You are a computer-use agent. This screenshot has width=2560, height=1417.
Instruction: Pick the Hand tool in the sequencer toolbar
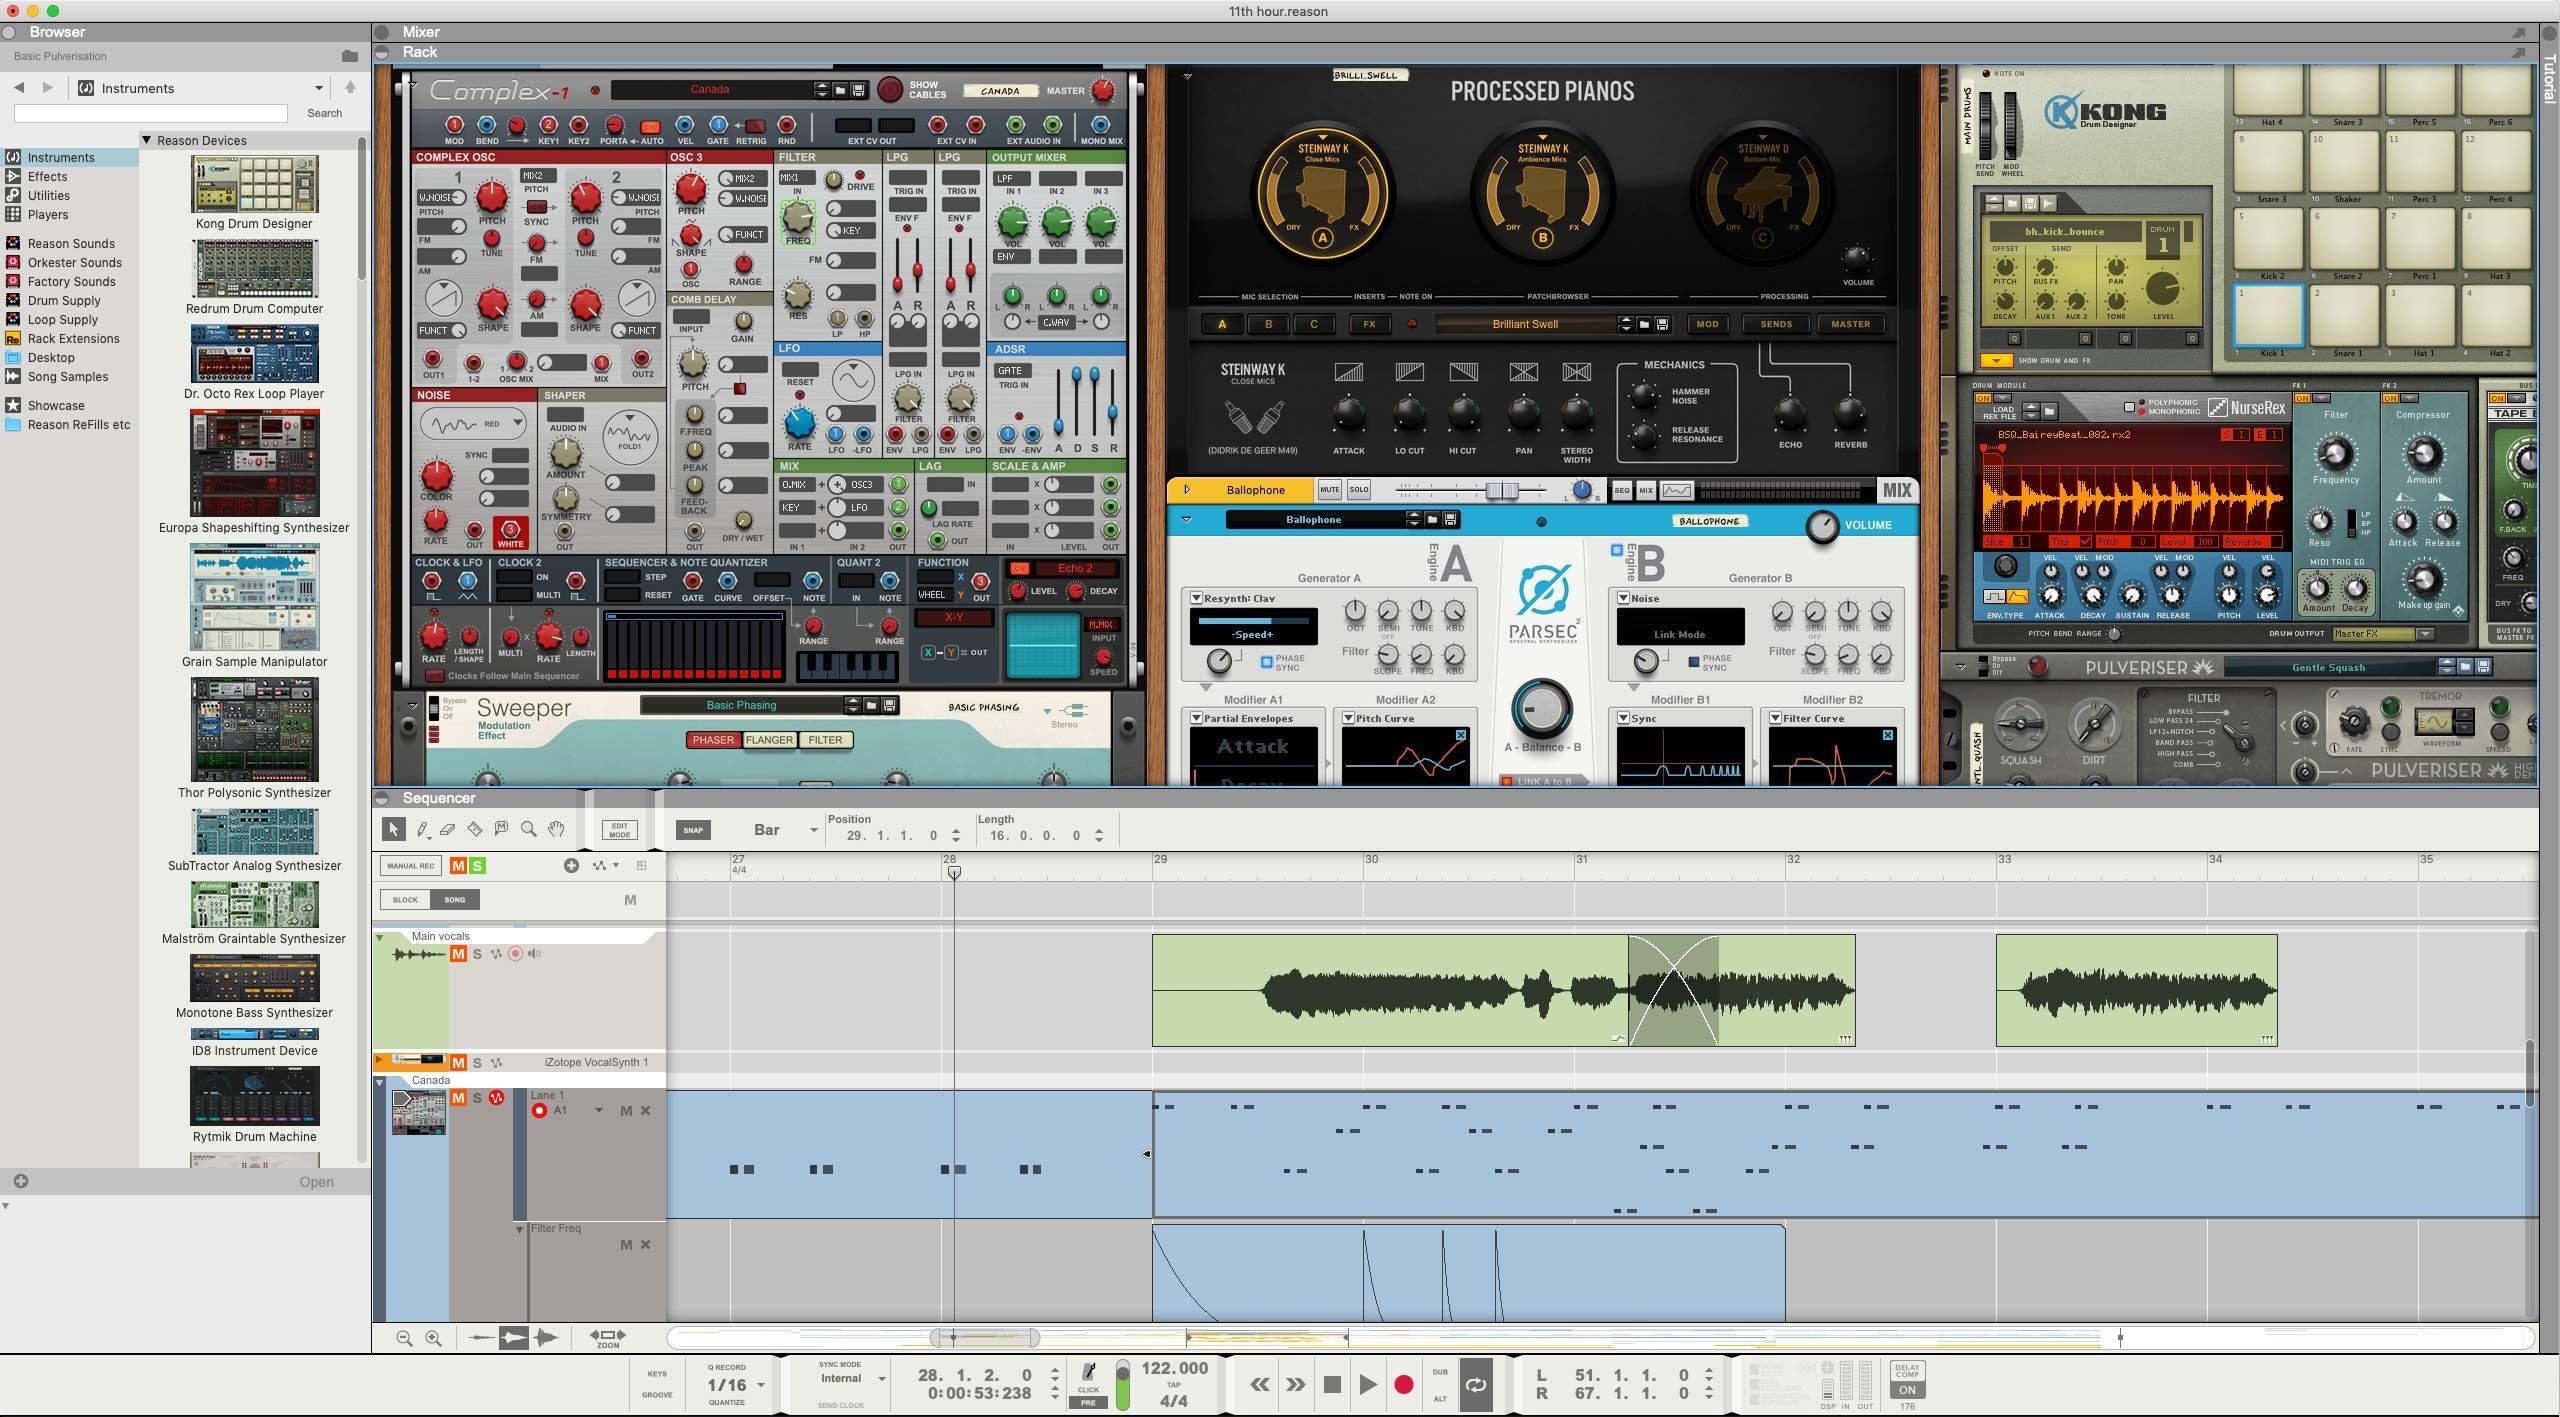click(x=557, y=829)
